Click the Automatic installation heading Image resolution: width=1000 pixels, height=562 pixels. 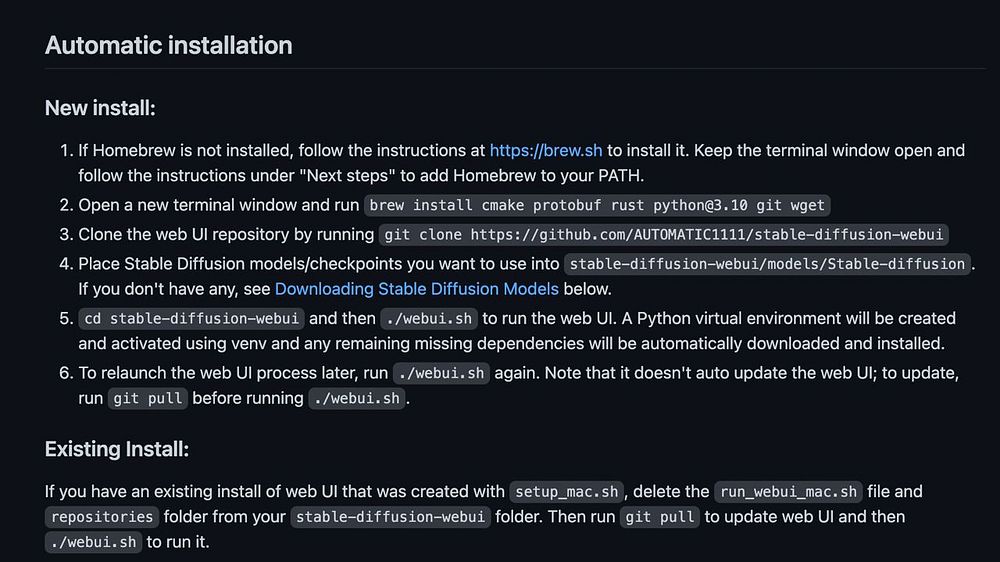tap(168, 46)
